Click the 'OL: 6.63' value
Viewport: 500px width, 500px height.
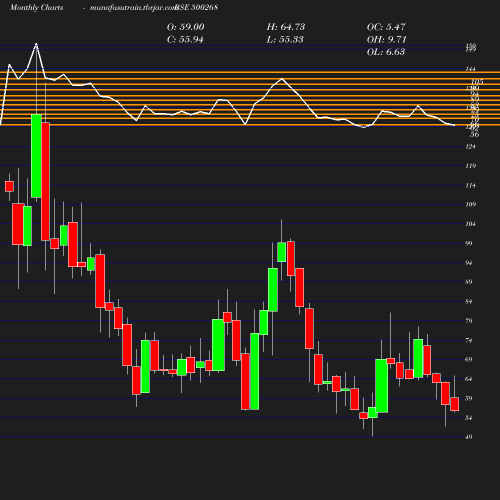[386, 52]
